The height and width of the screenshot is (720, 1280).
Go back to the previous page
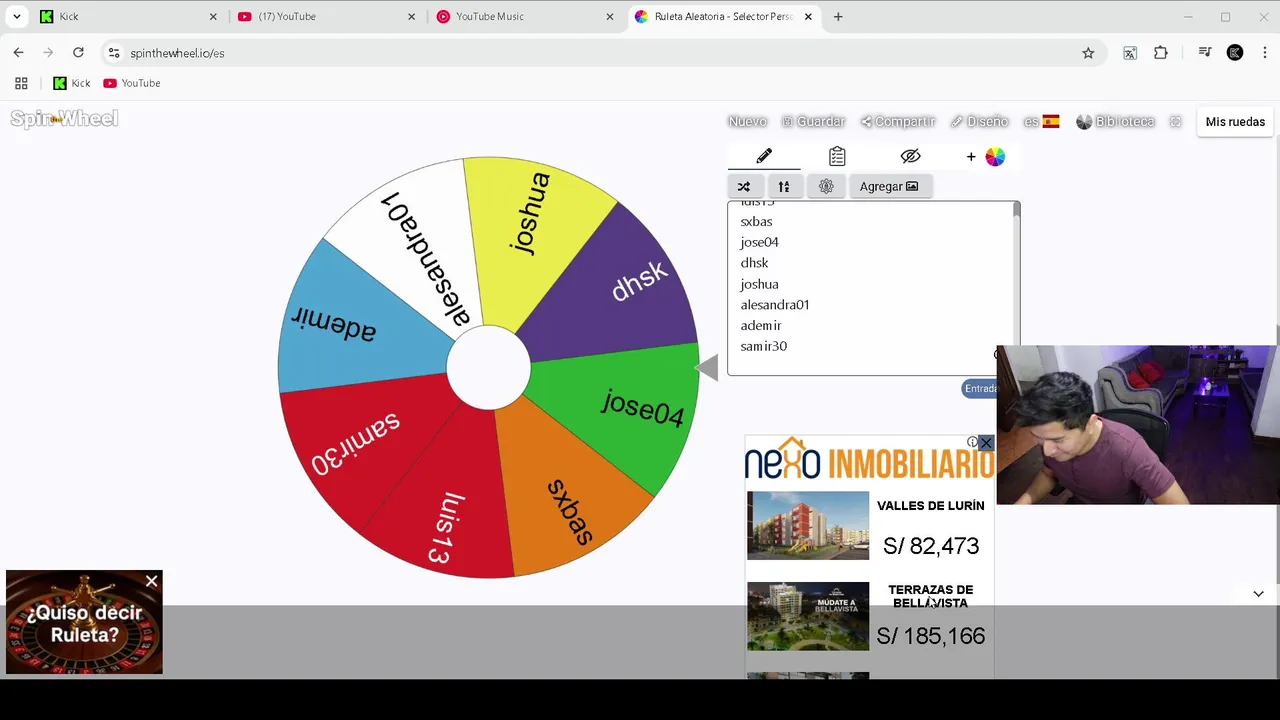[x=19, y=53]
